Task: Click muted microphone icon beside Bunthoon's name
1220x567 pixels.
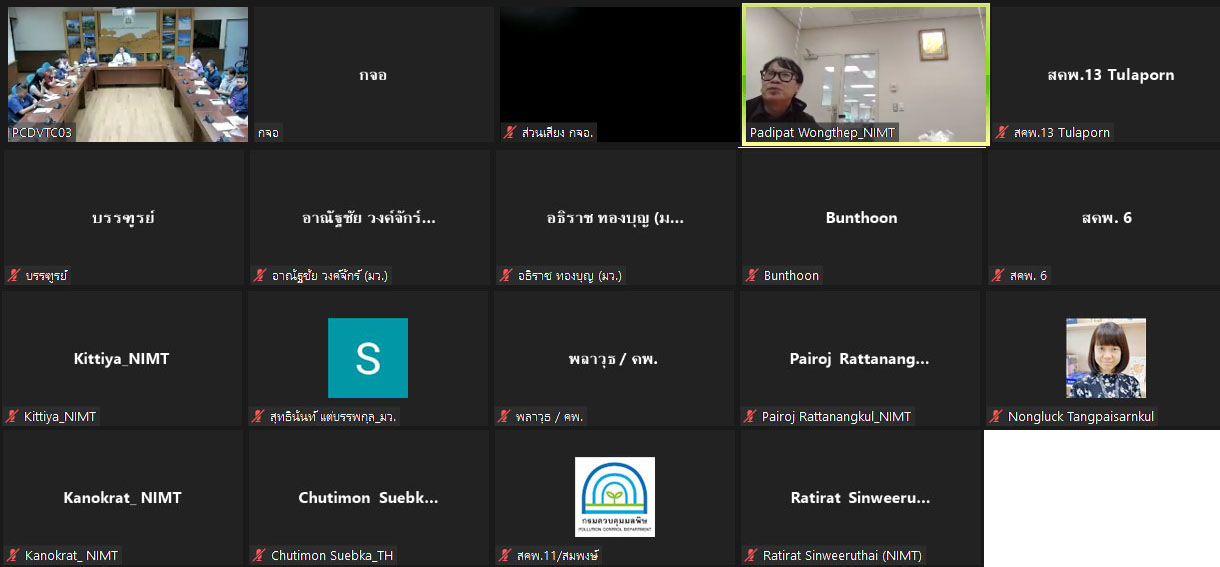Action: 752,276
